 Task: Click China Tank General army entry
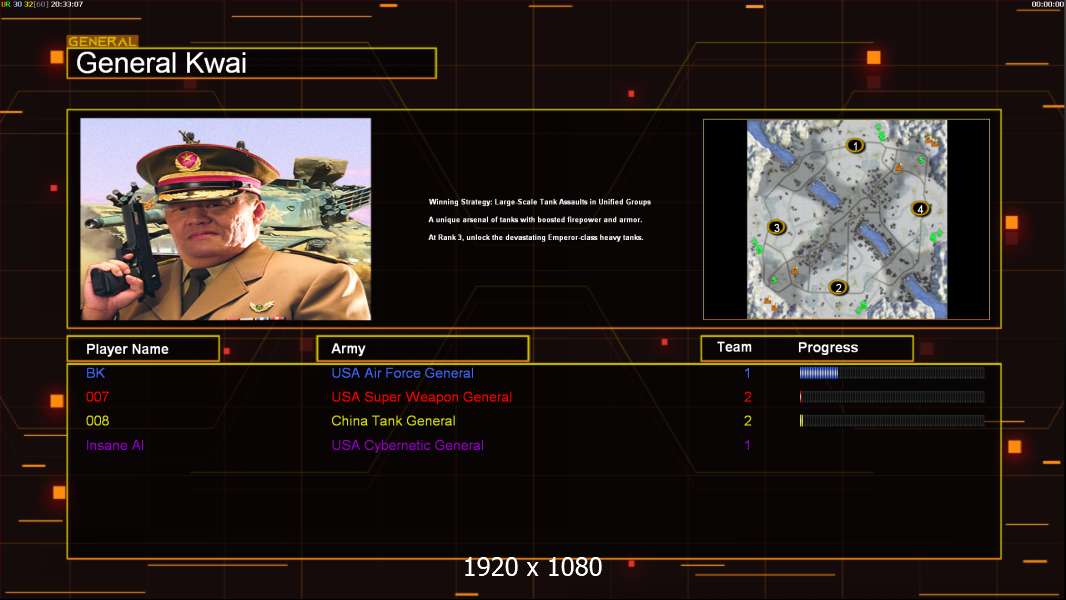pos(393,421)
